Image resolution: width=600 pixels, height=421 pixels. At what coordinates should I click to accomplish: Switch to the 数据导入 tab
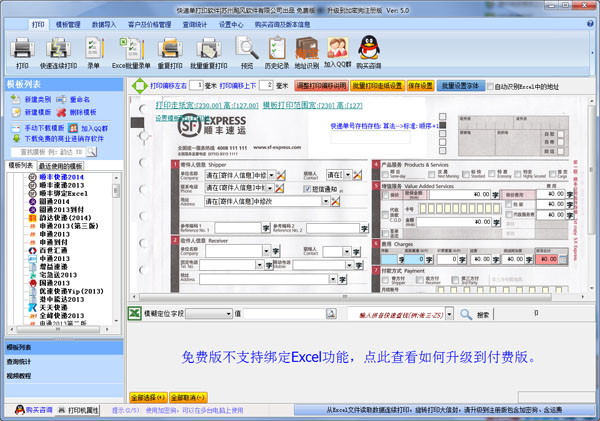coord(104,24)
